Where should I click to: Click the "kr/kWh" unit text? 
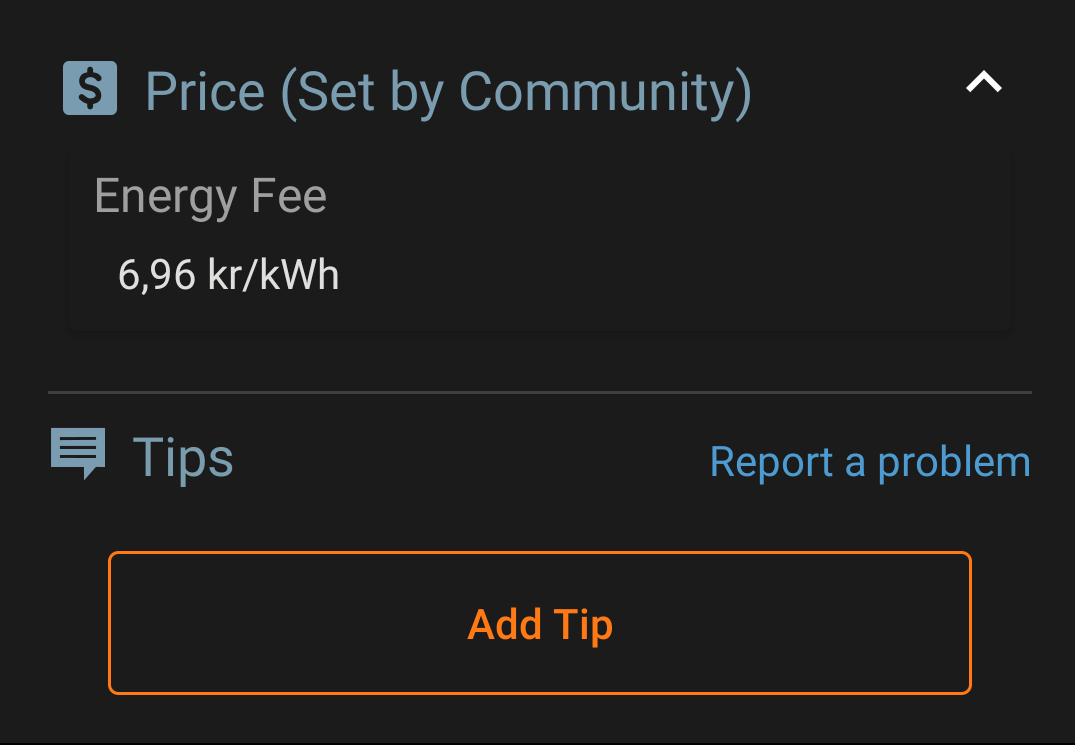tap(274, 274)
